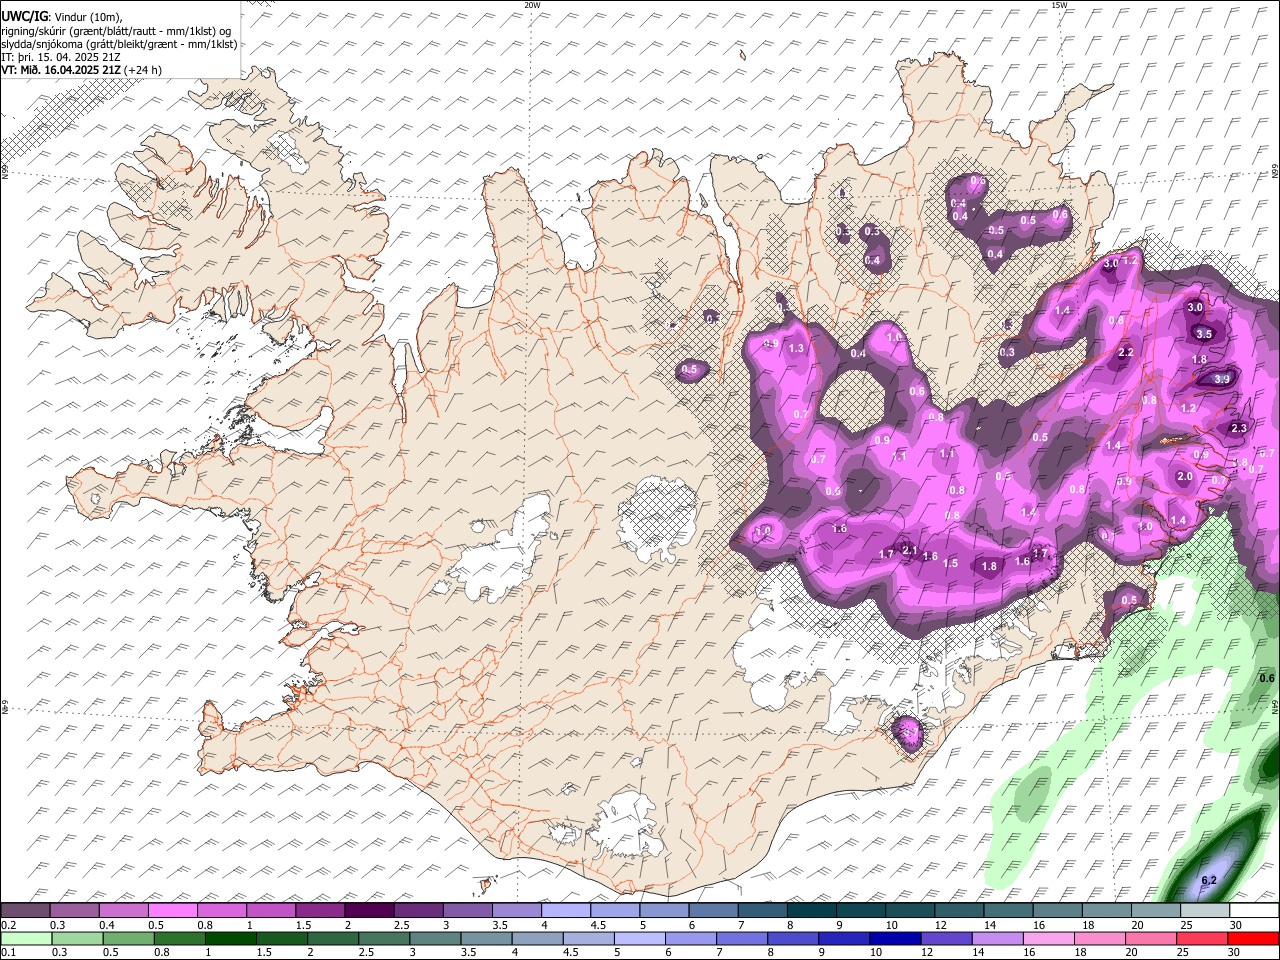Select the 2.3 snowfall value label

pos(1239,428)
